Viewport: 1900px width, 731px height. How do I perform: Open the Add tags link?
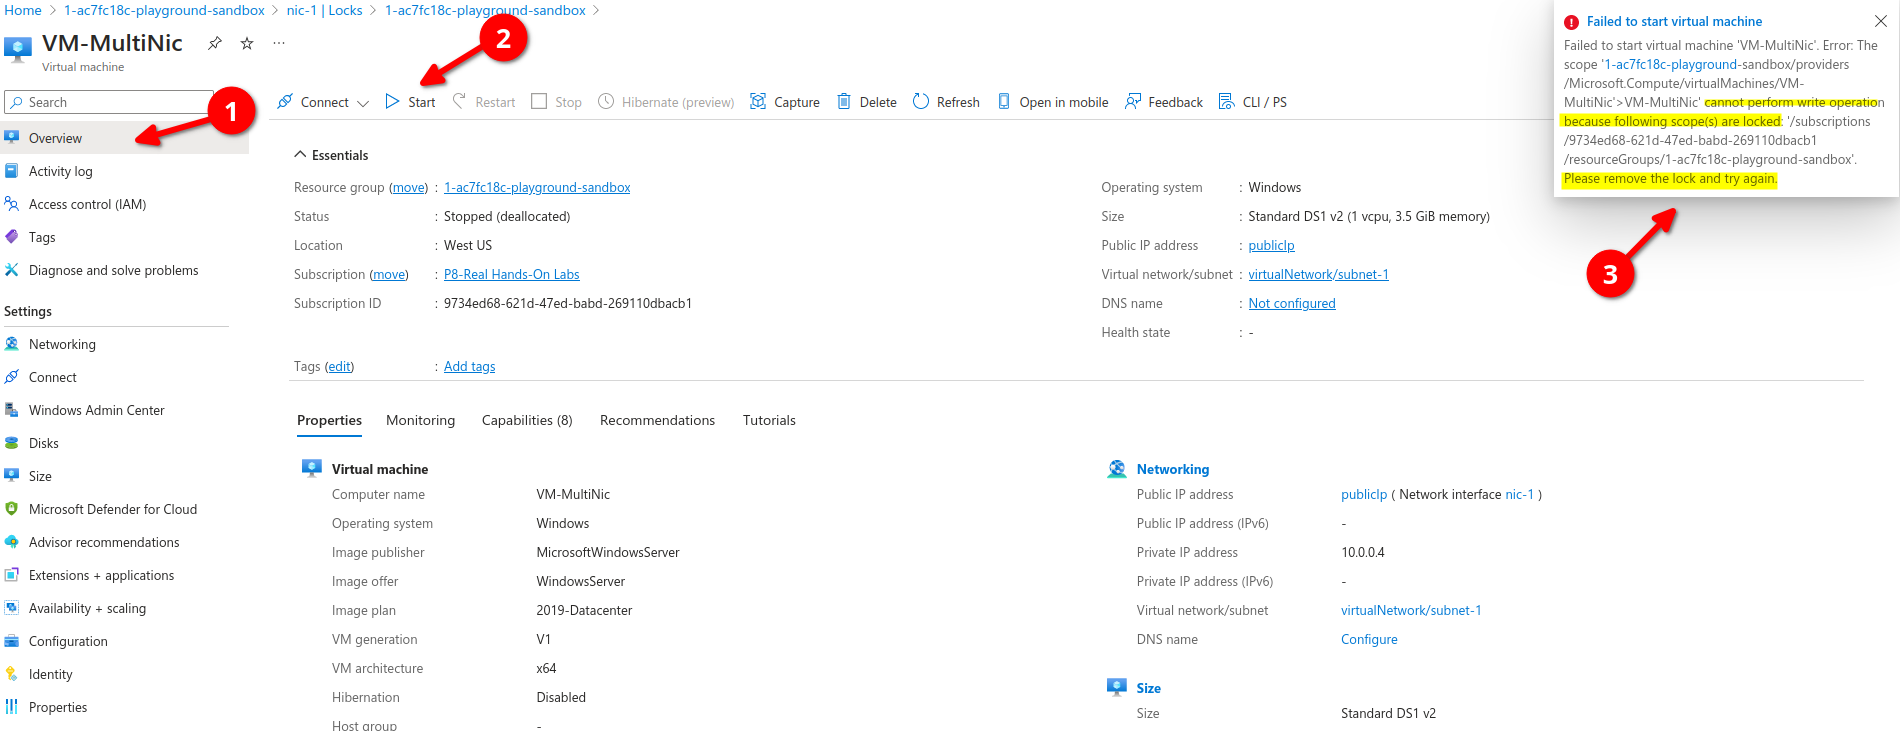tap(469, 367)
